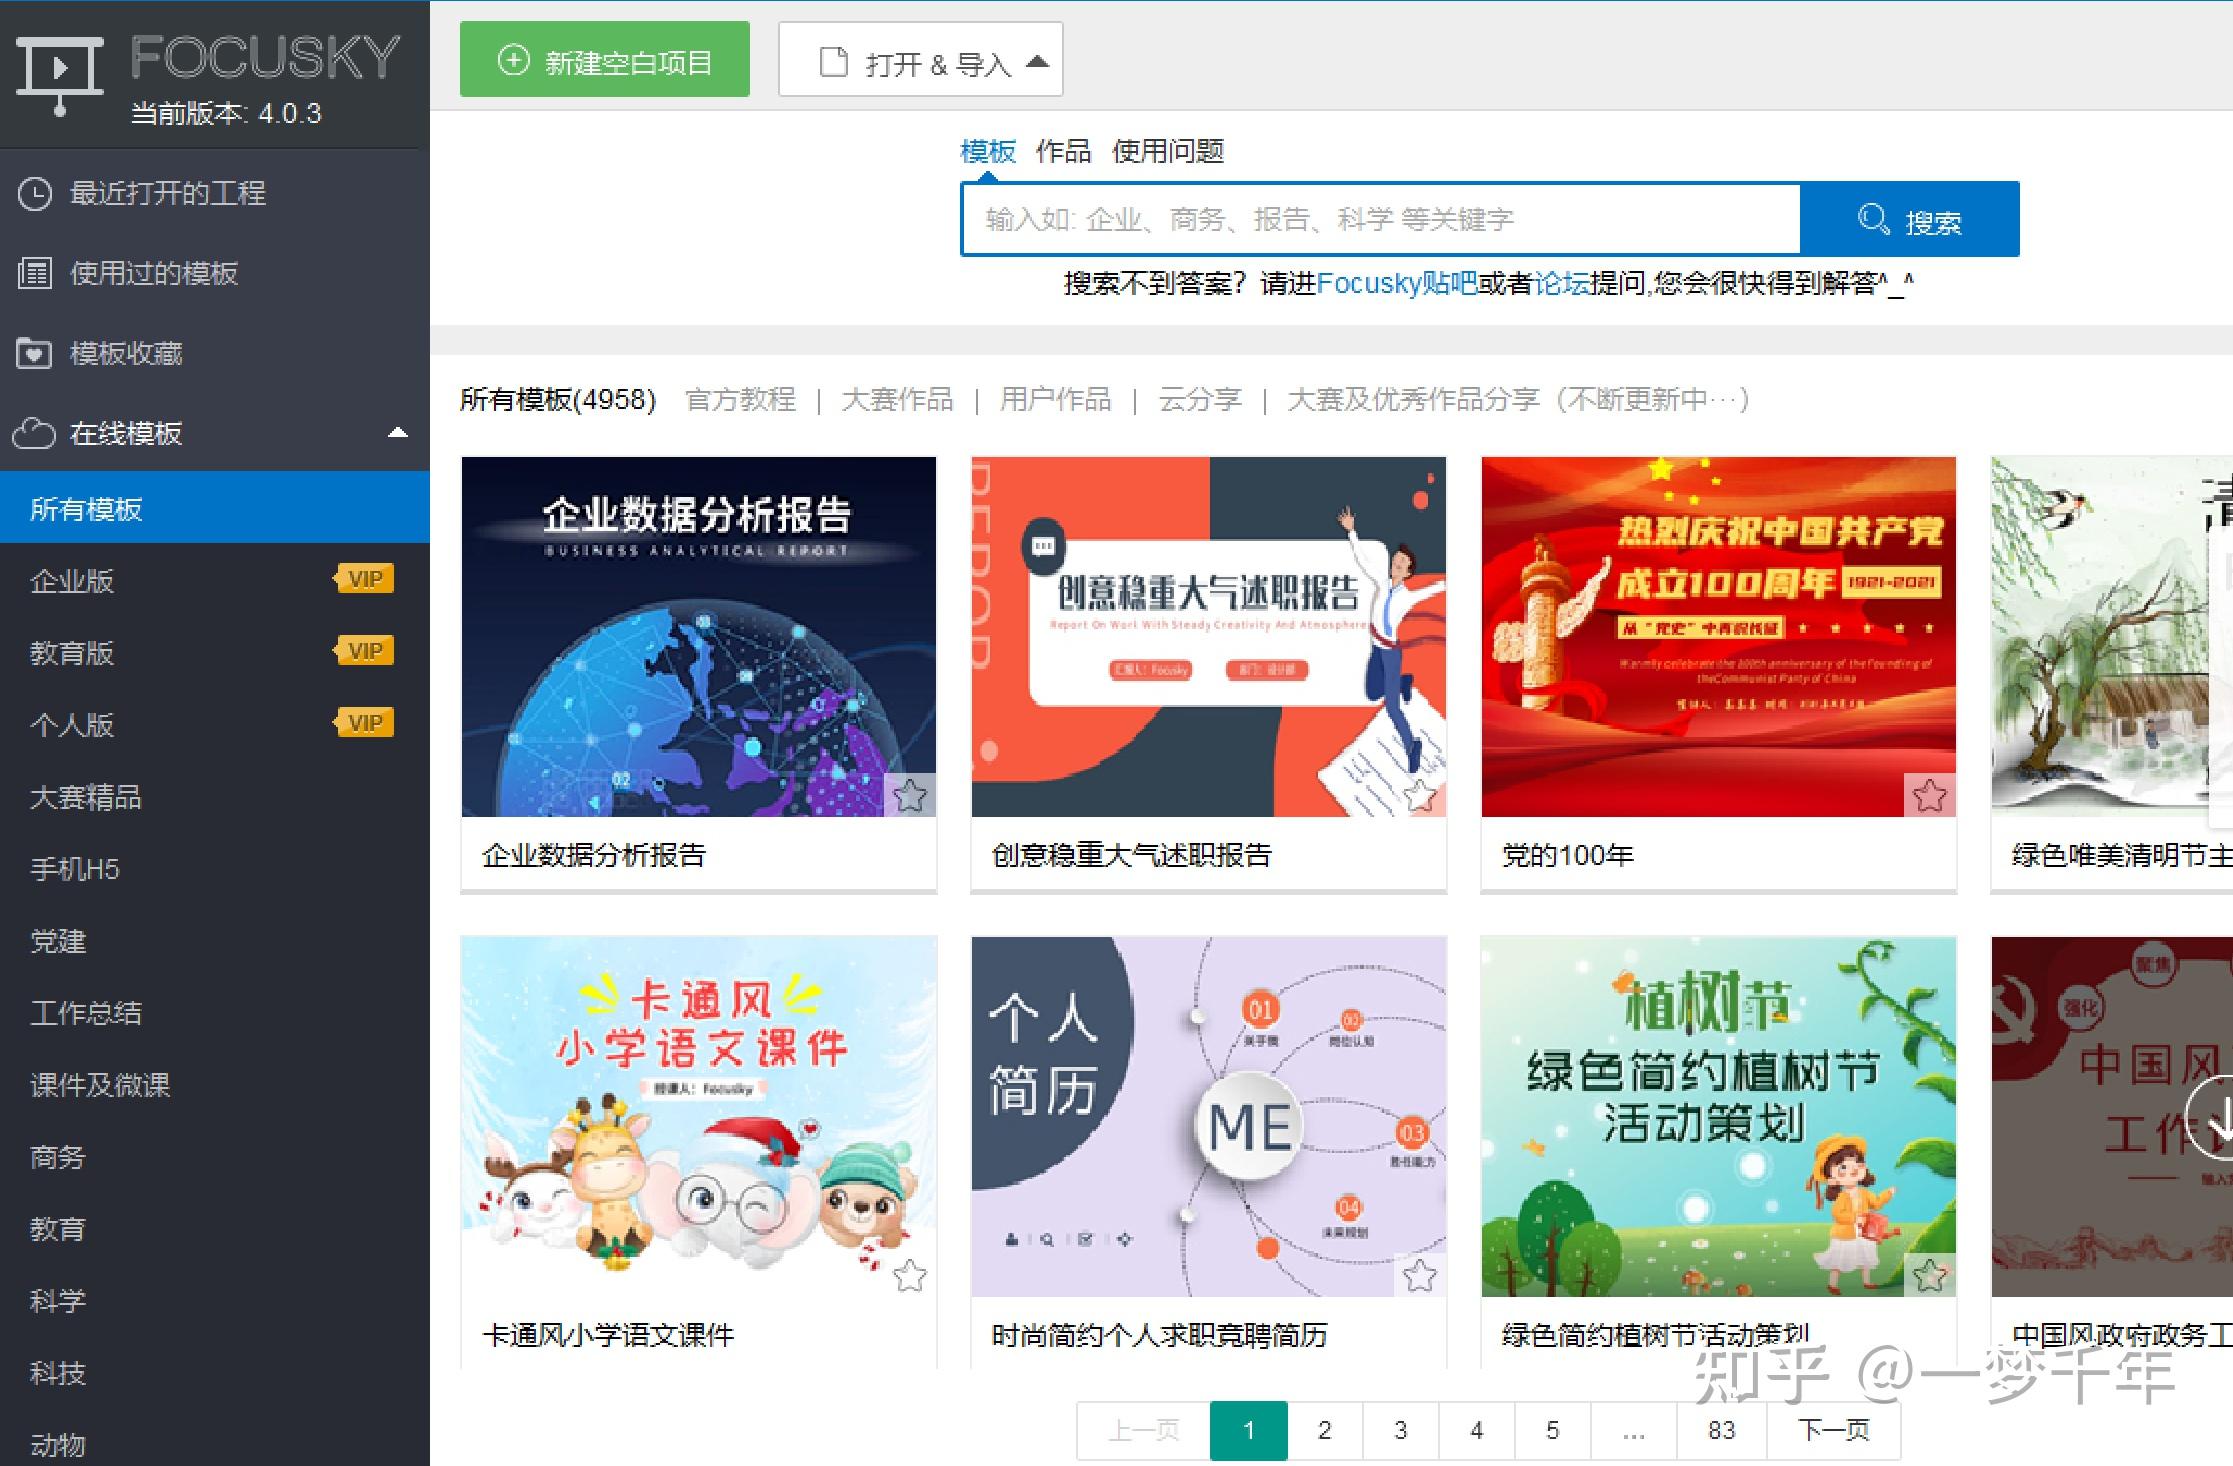The width and height of the screenshot is (2233, 1466).
Task: Favorite the 企业数据分析报告 template star
Action: point(910,796)
